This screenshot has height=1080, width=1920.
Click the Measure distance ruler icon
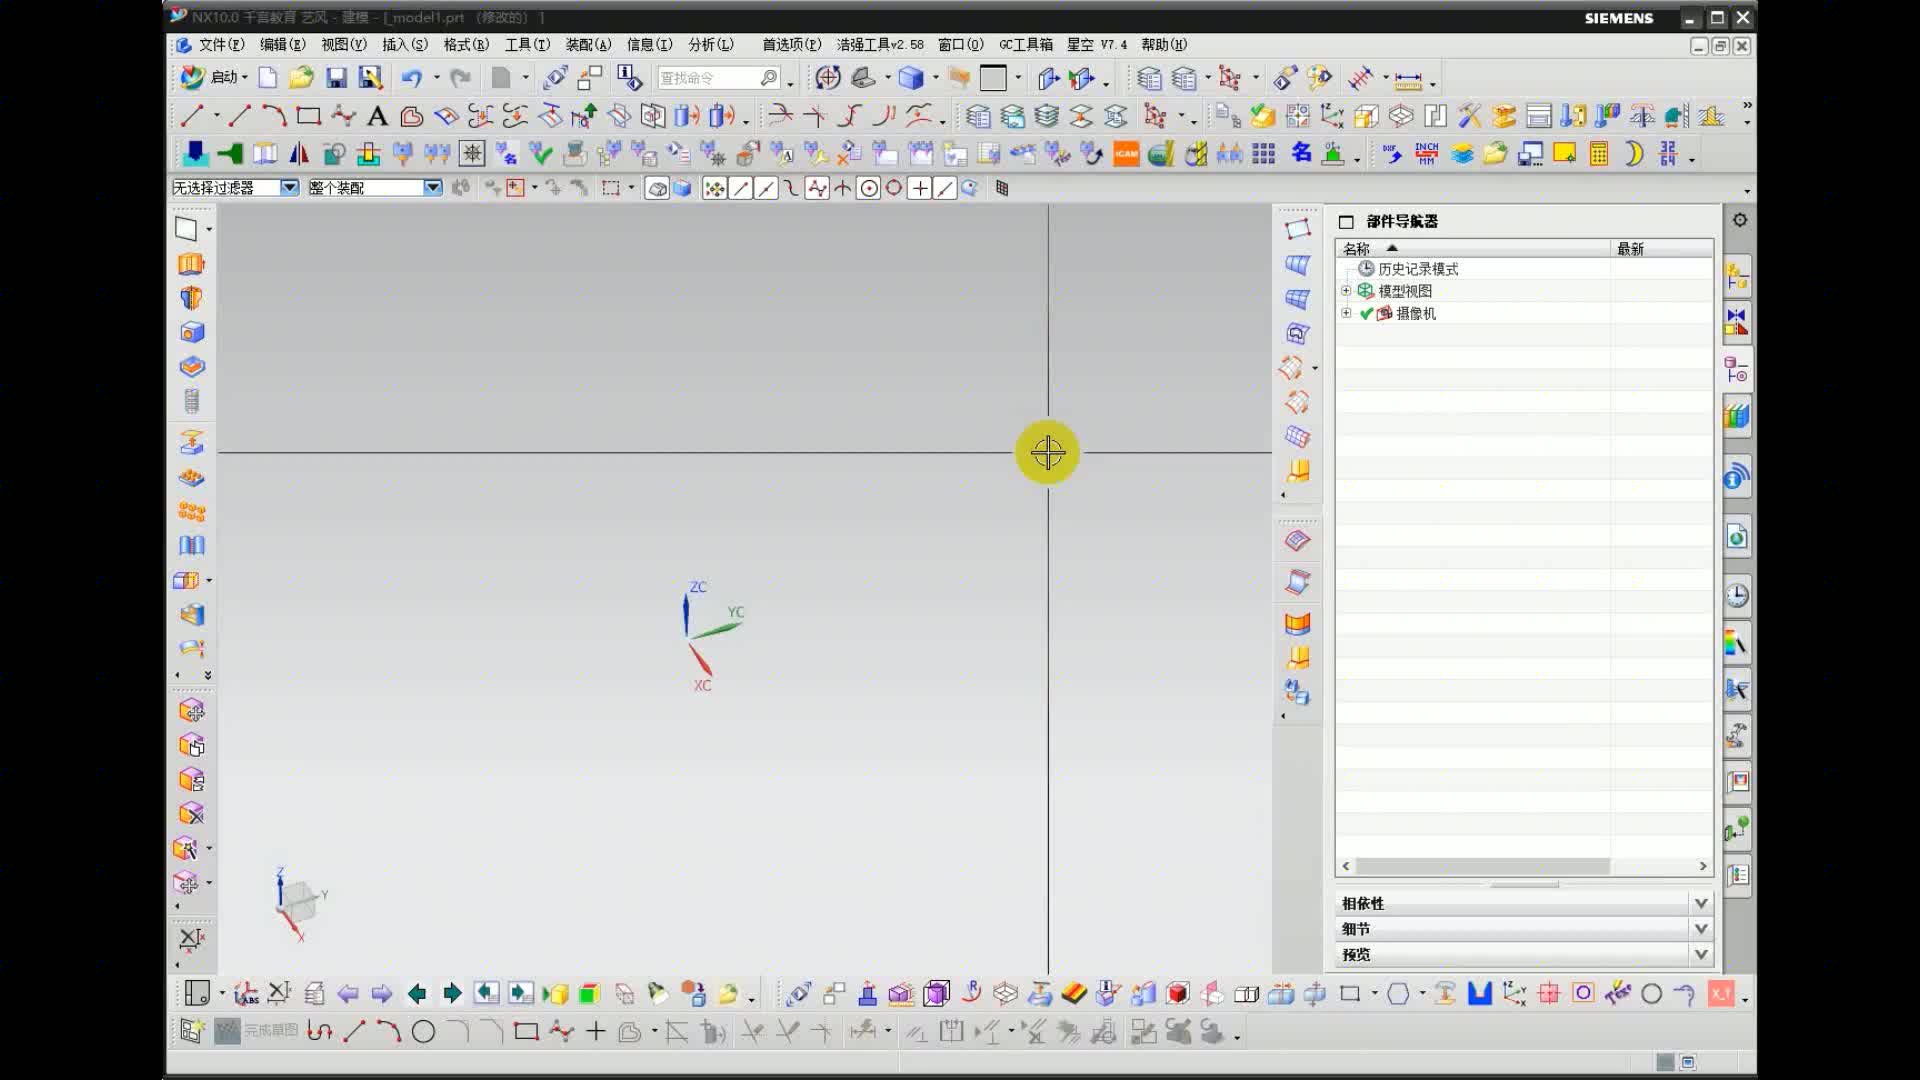[x=1408, y=79]
